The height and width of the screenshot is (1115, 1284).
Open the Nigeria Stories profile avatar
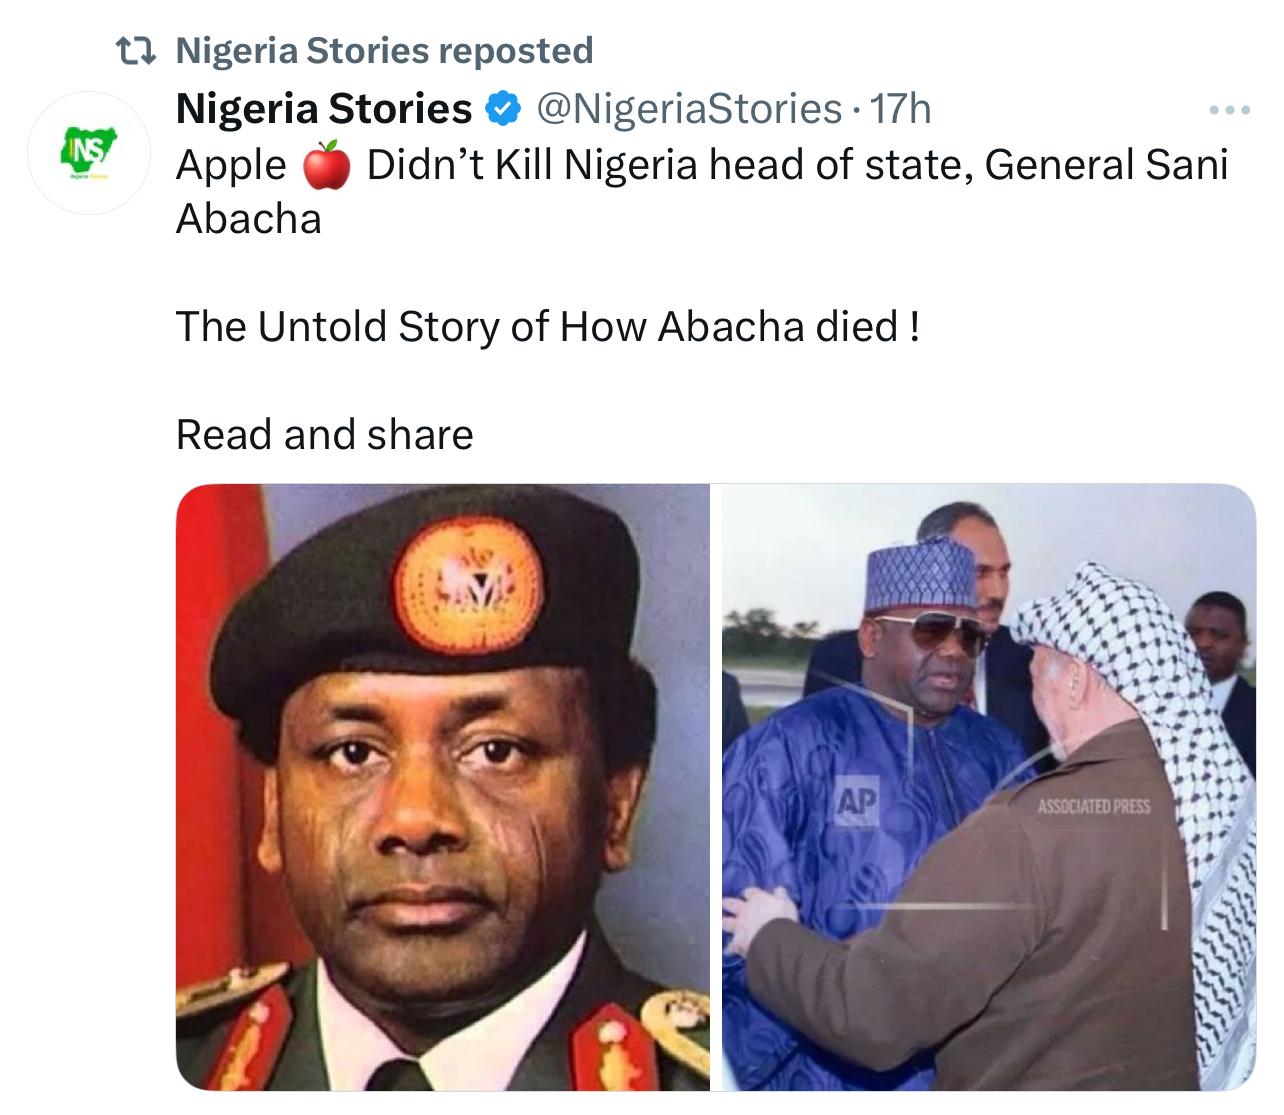pos(88,153)
